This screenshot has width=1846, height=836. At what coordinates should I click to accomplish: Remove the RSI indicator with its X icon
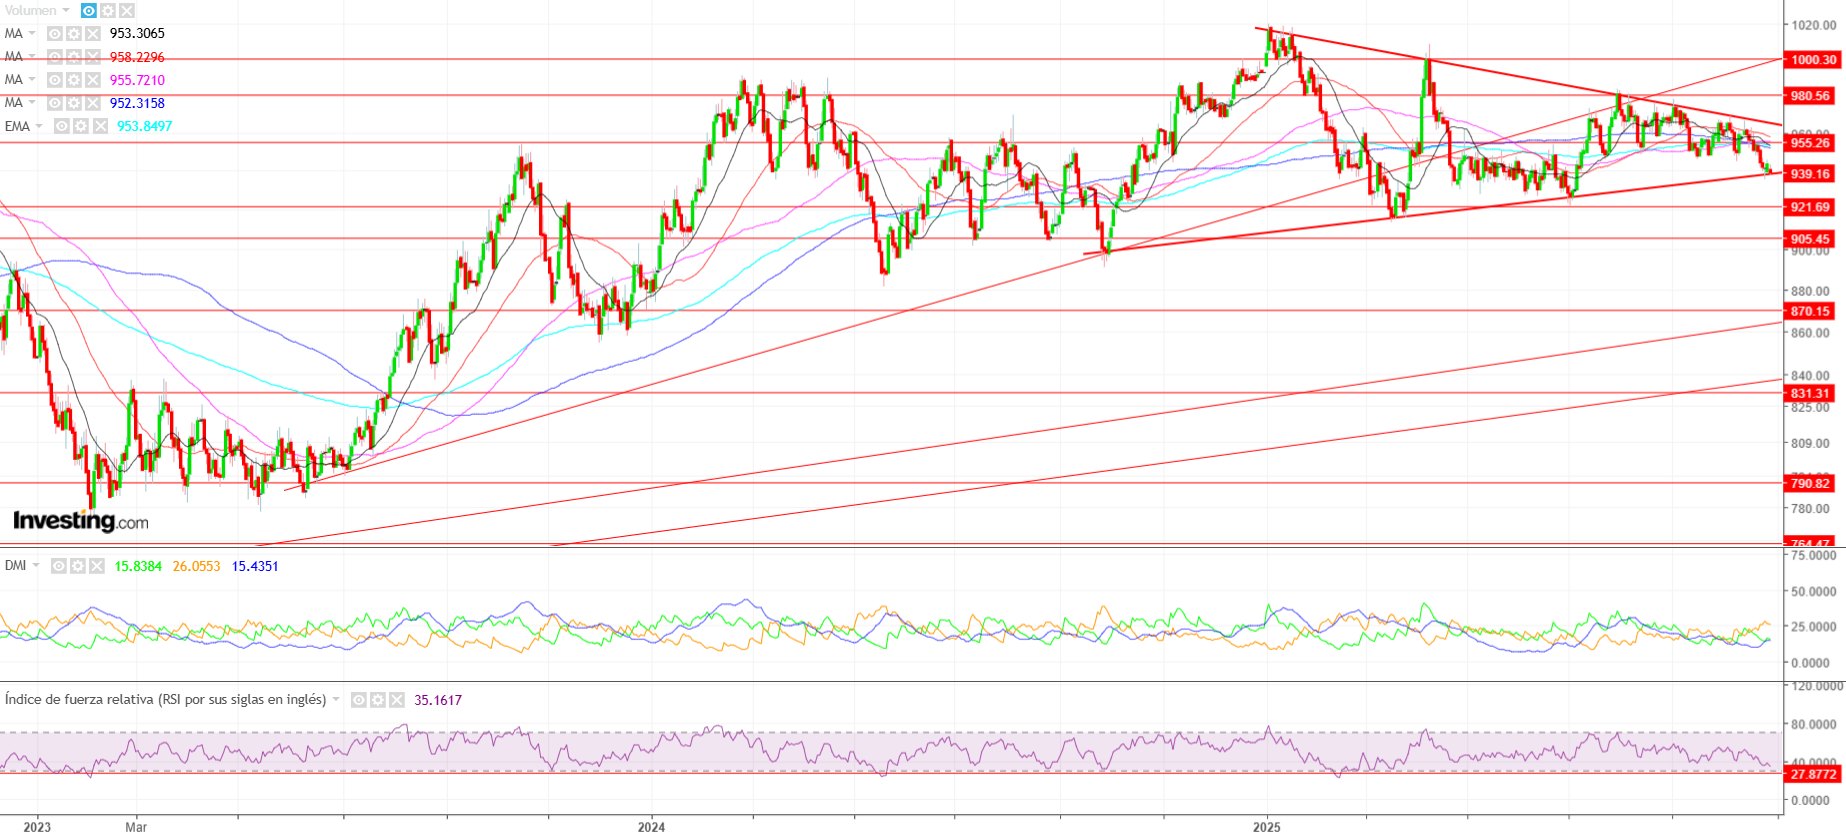point(397,700)
